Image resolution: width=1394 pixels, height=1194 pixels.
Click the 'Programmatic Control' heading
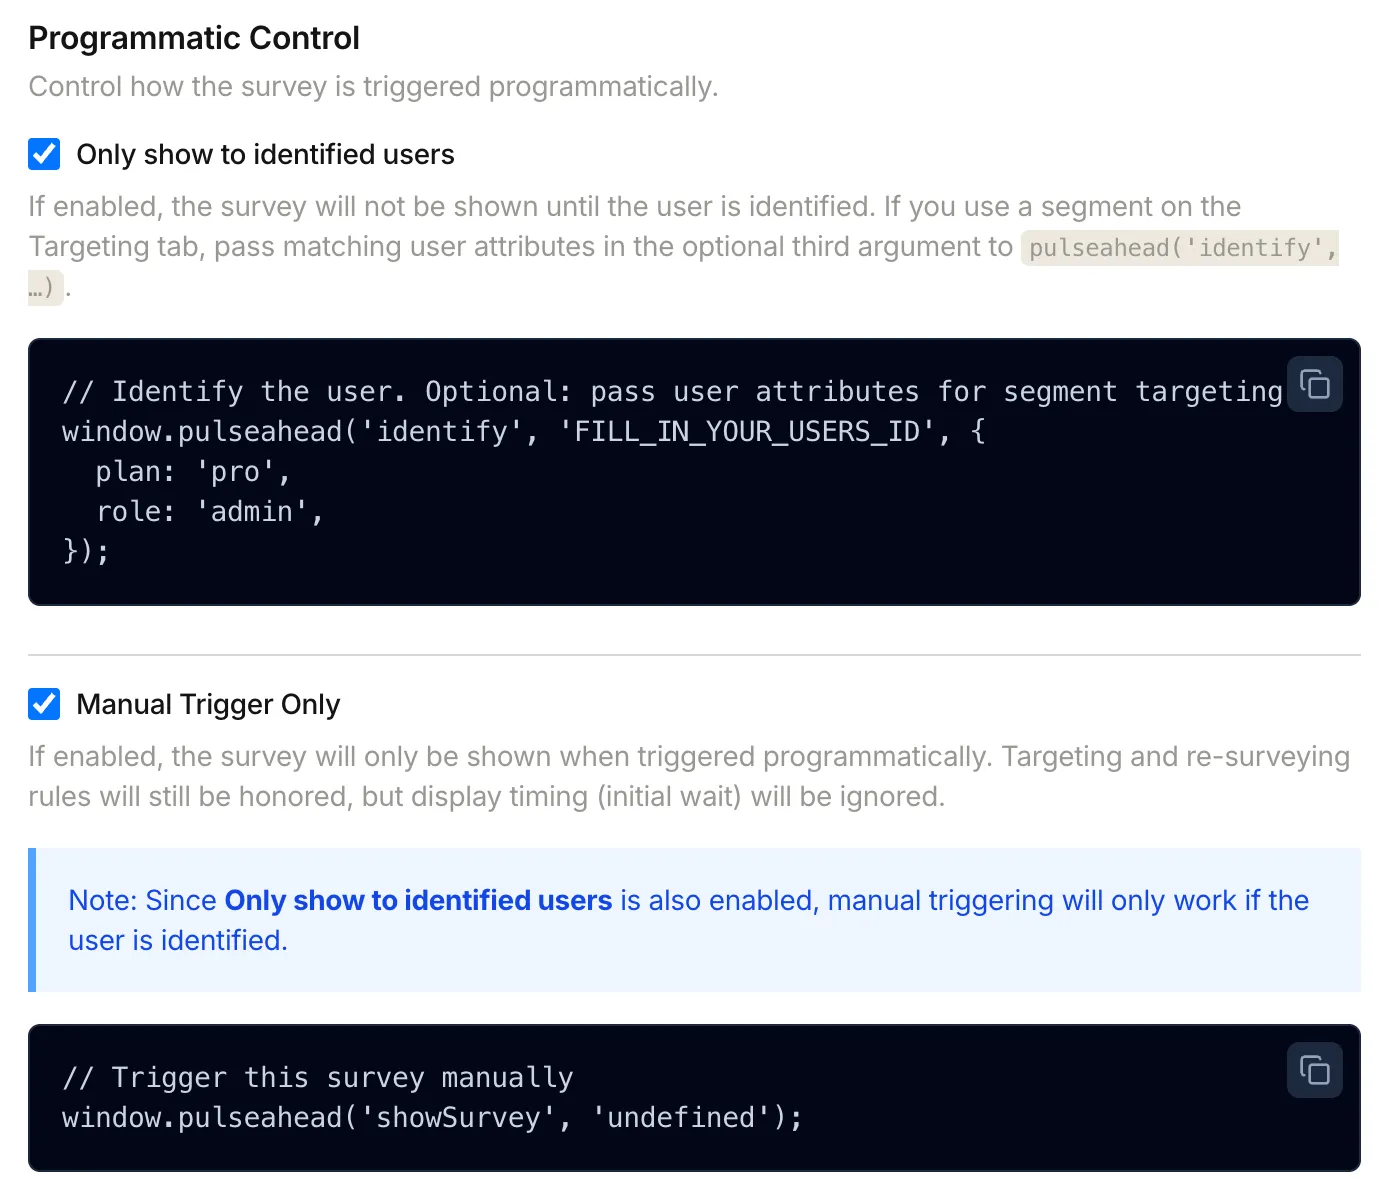[x=194, y=38]
